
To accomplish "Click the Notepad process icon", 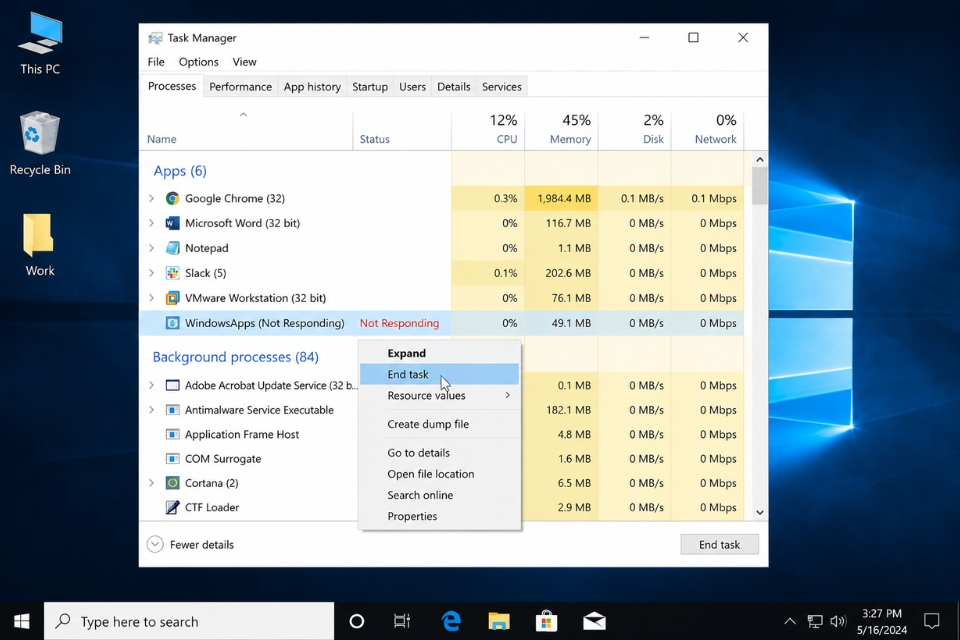I will click(x=173, y=248).
